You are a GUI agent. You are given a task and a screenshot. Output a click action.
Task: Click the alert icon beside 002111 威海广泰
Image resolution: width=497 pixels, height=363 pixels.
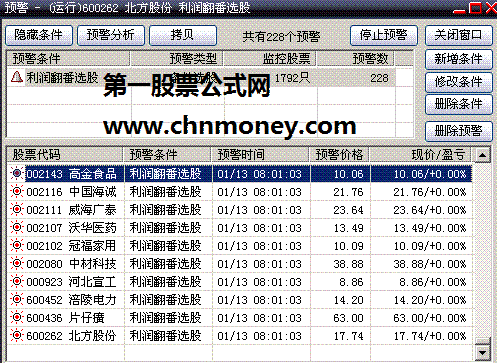17,209
